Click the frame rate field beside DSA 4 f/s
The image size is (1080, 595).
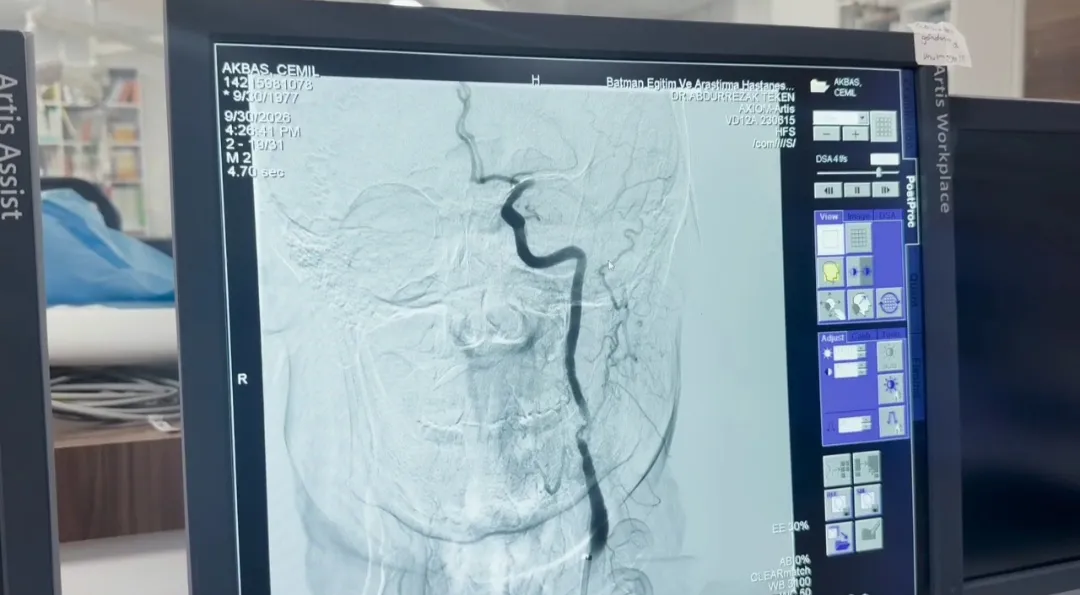tap(884, 159)
